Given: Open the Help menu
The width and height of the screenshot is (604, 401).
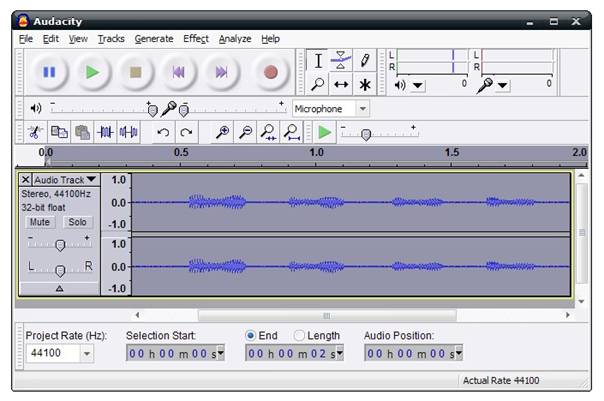Looking at the screenshot, I should 270,39.
